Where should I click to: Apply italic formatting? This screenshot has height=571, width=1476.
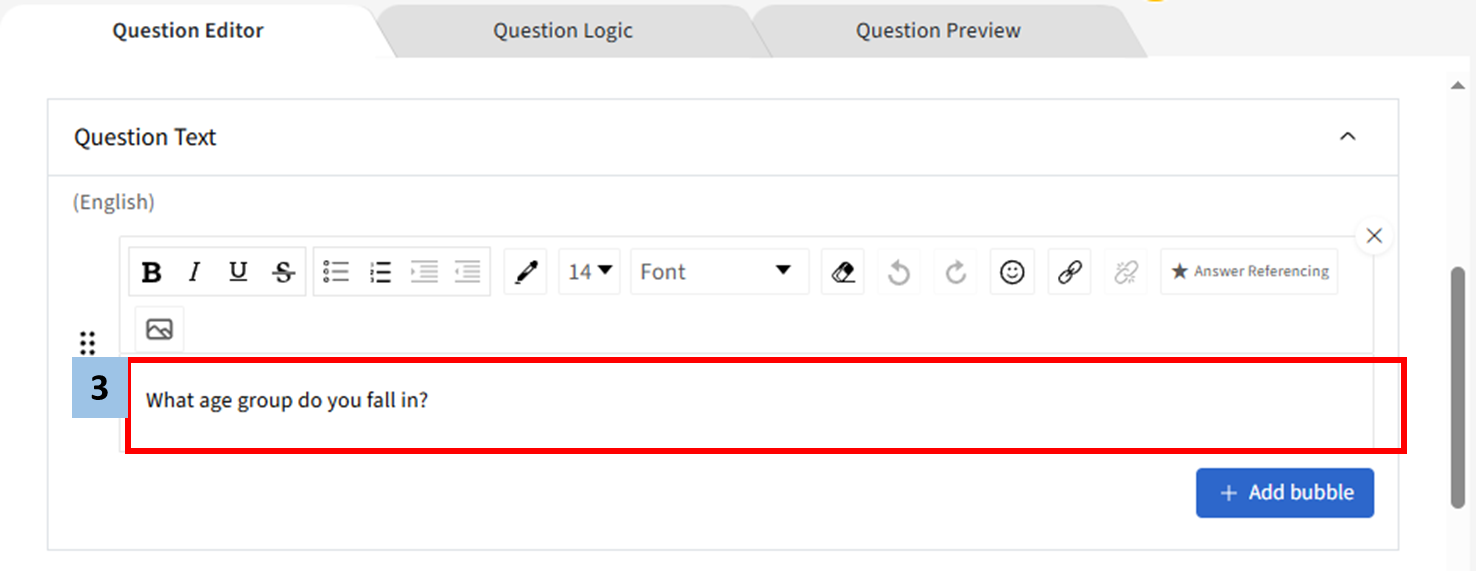pyautogui.click(x=194, y=272)
